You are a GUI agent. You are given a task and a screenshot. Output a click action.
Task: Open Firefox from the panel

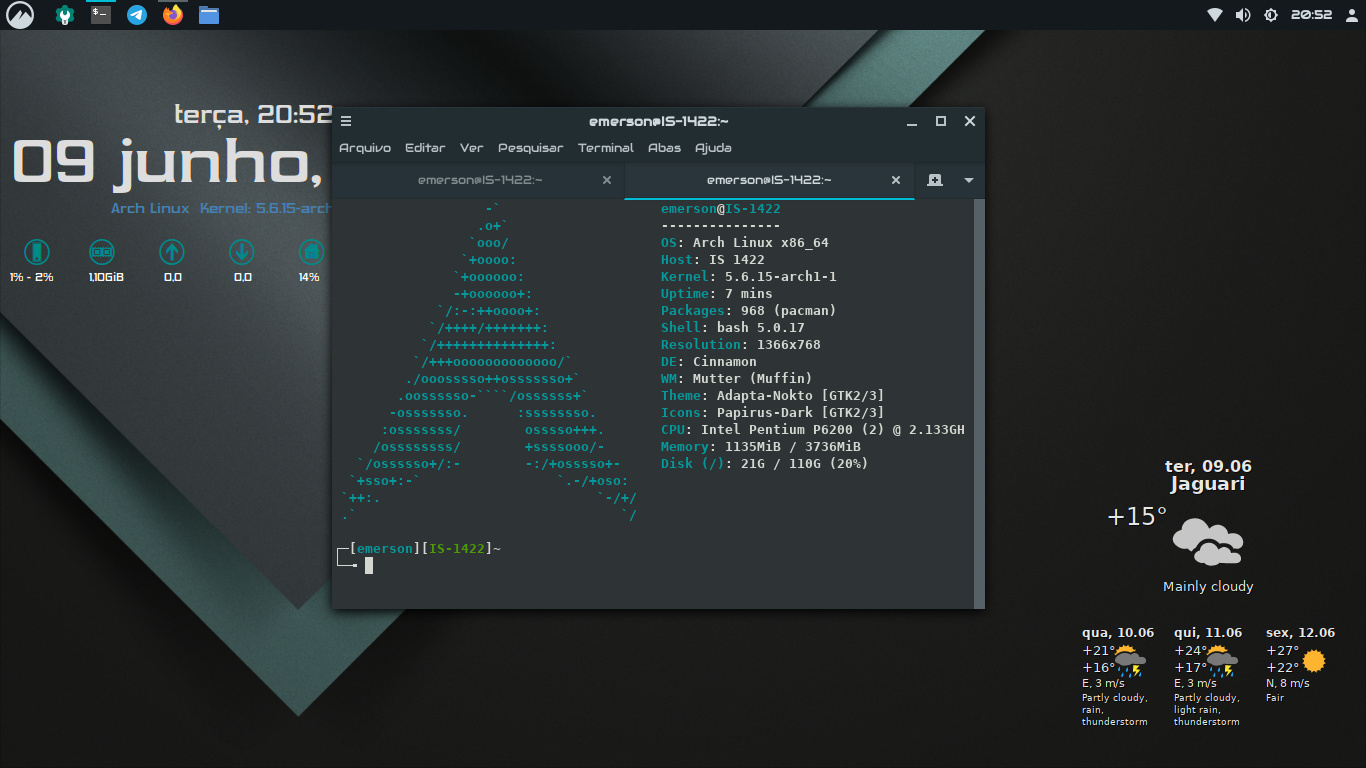tap(173, 15)
